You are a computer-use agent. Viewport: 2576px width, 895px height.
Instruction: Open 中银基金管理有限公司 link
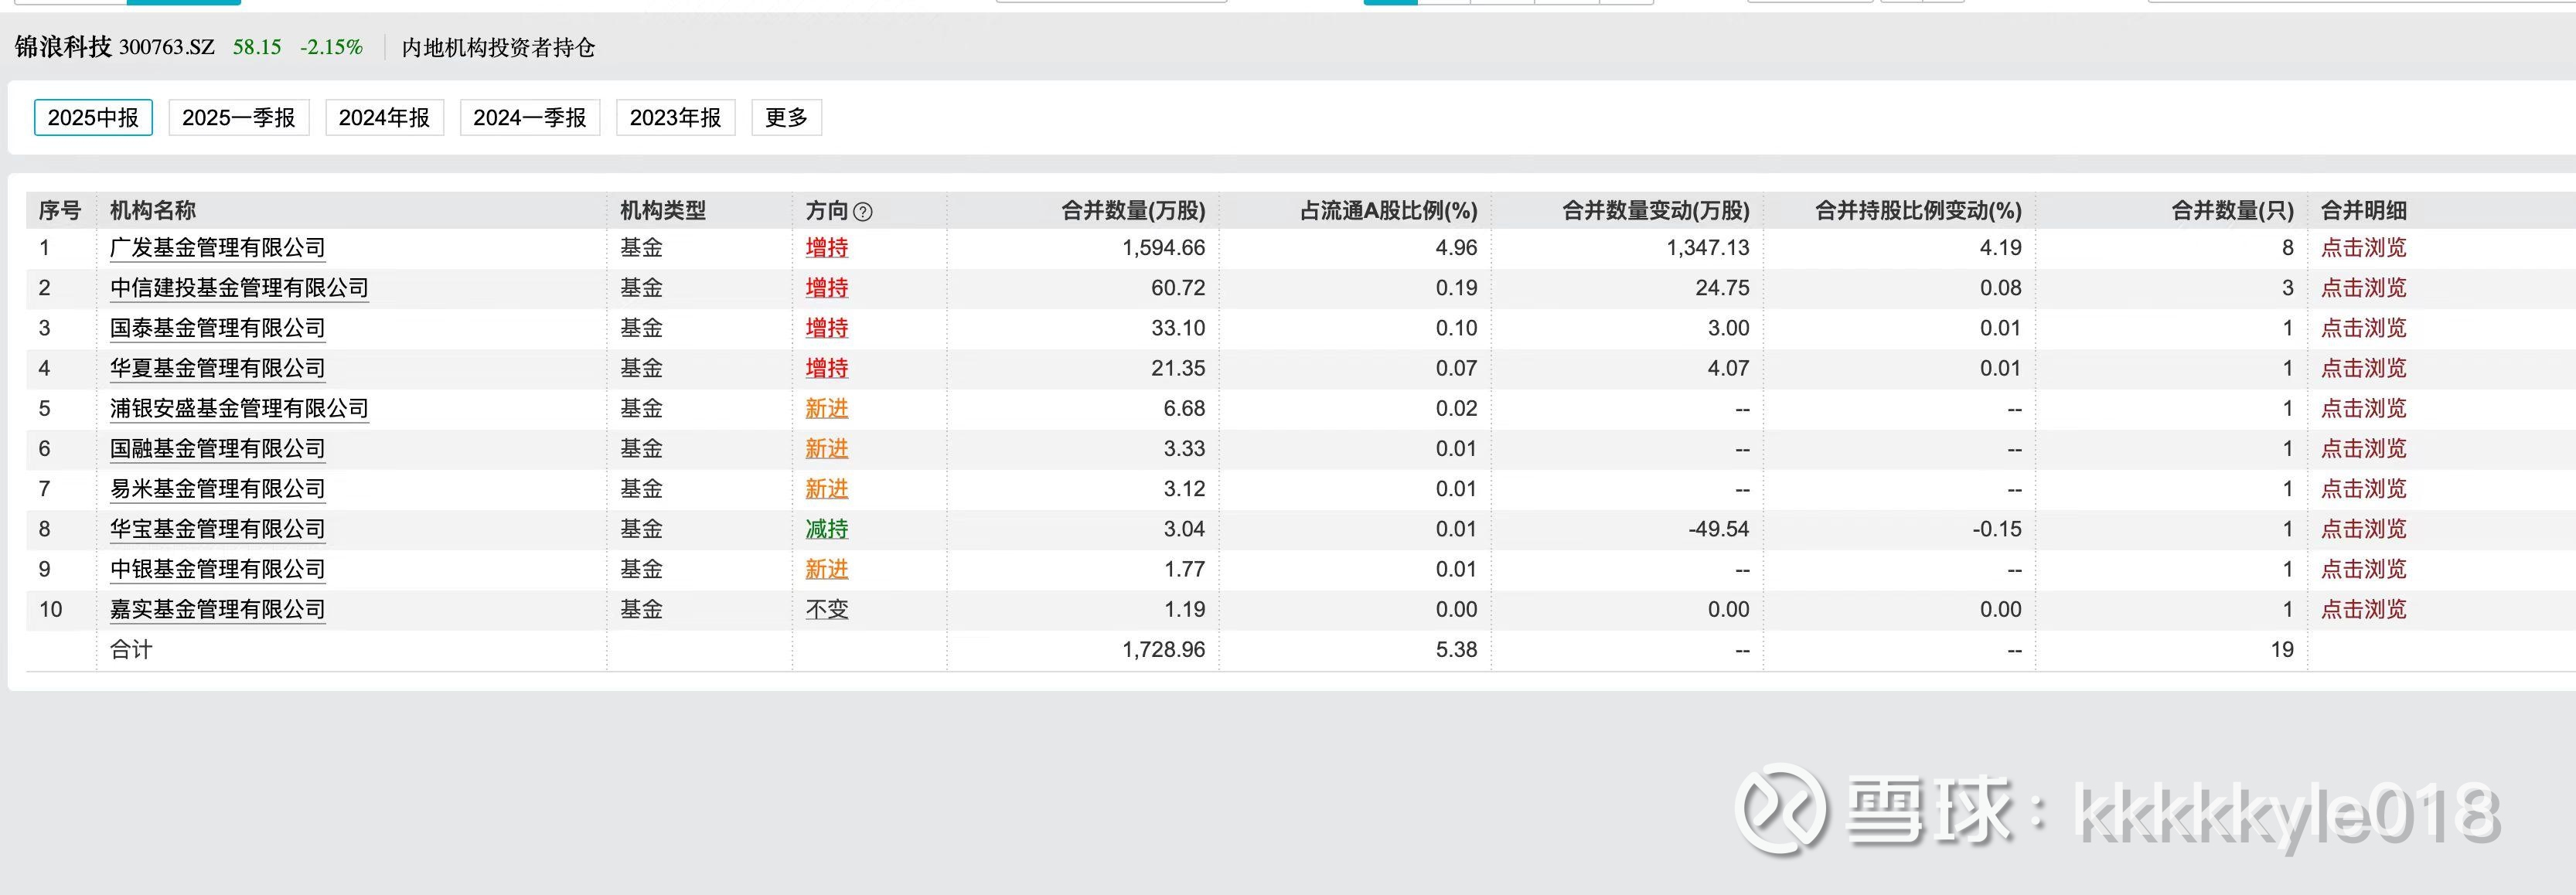pyautogui.click(x=218, y=569)
